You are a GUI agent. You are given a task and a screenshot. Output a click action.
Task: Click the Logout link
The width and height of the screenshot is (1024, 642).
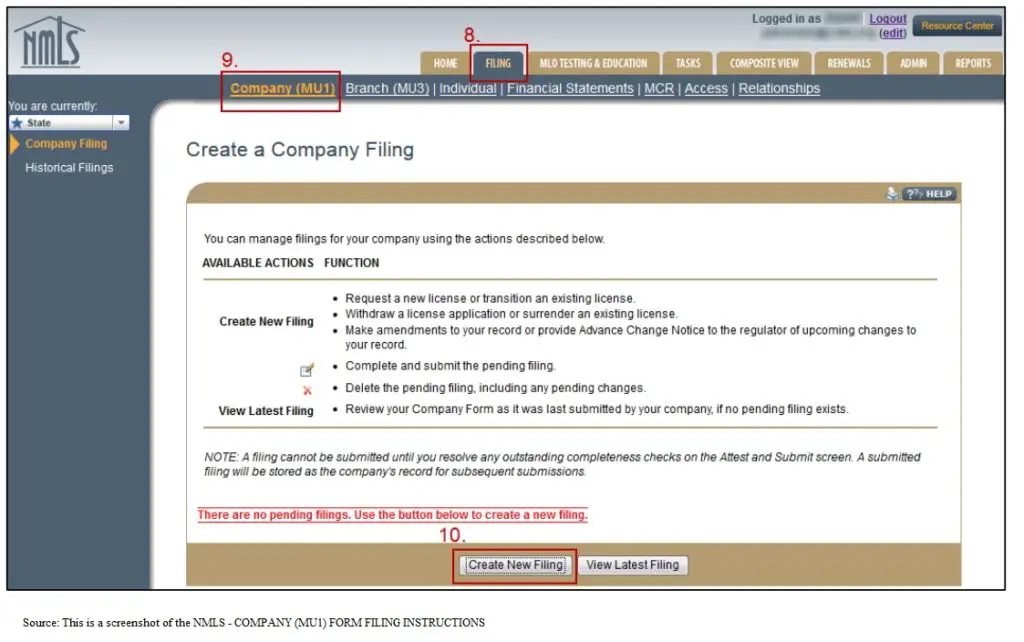click(888, 19)
